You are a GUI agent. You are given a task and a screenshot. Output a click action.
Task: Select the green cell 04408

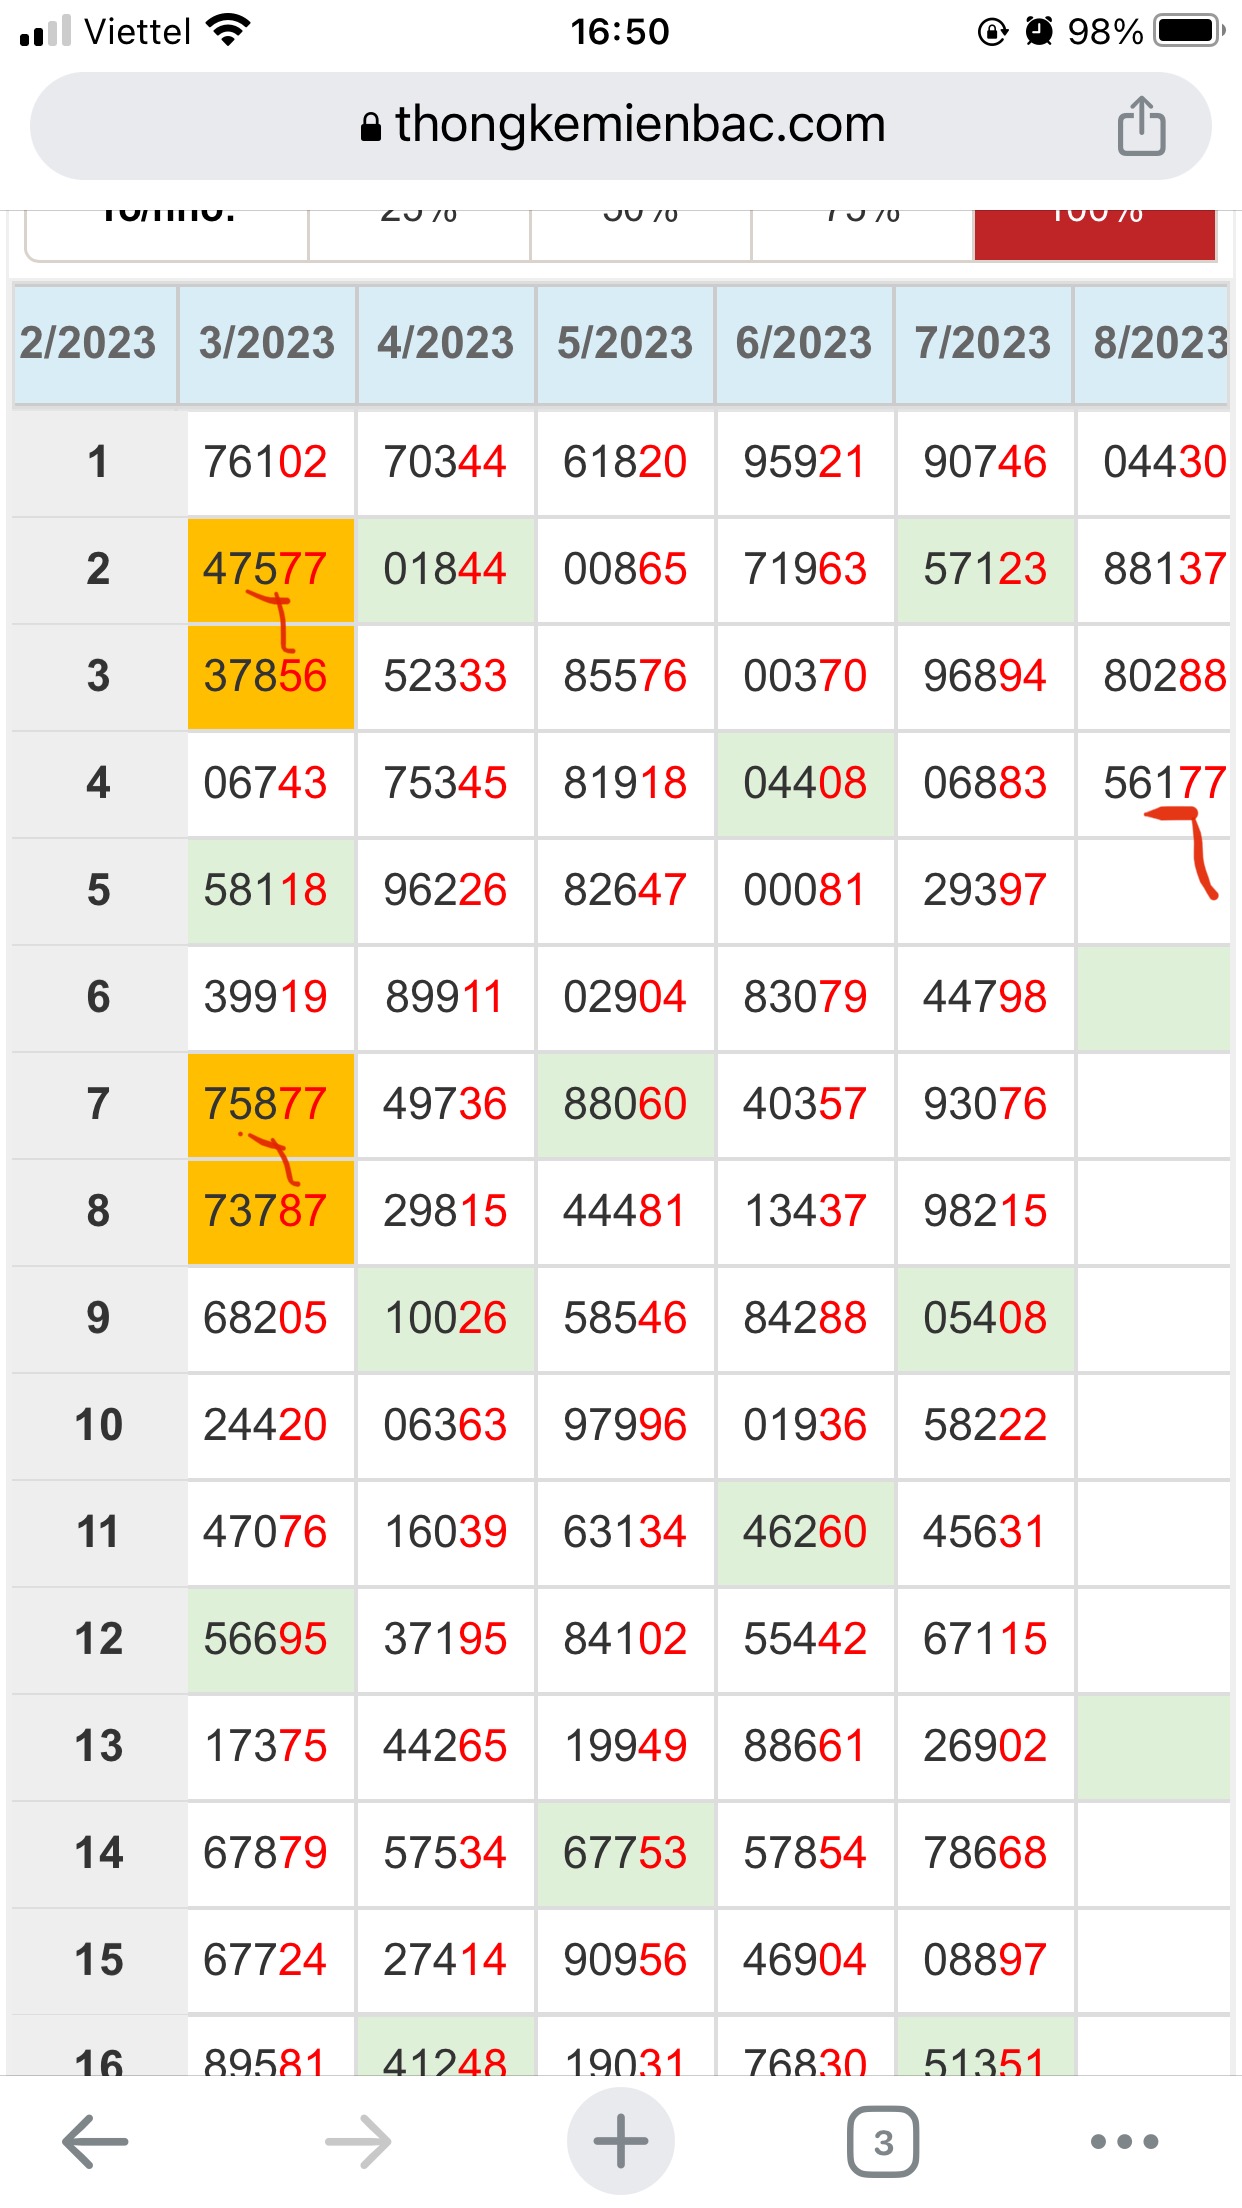click(805, 783)
